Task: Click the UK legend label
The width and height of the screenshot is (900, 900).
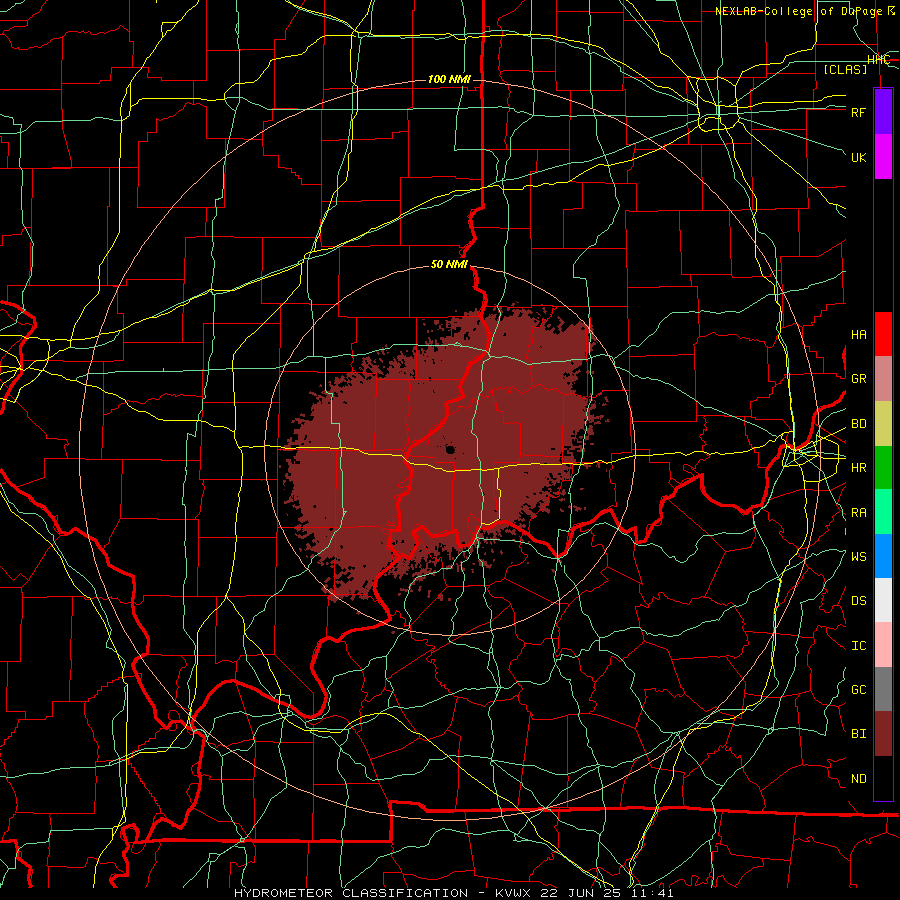Action: click(x=859, y=157)
